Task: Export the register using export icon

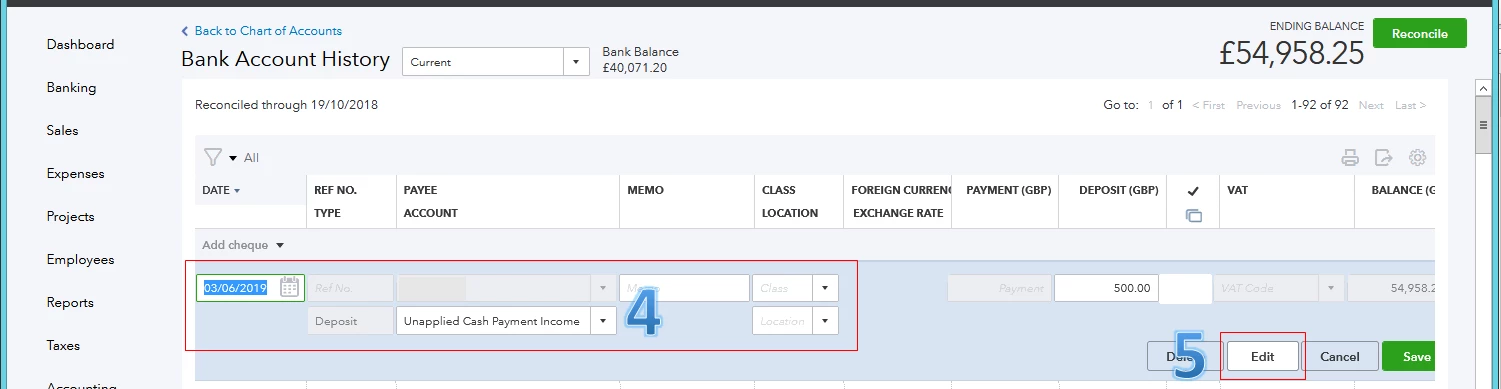Action: click(1384, 157)
